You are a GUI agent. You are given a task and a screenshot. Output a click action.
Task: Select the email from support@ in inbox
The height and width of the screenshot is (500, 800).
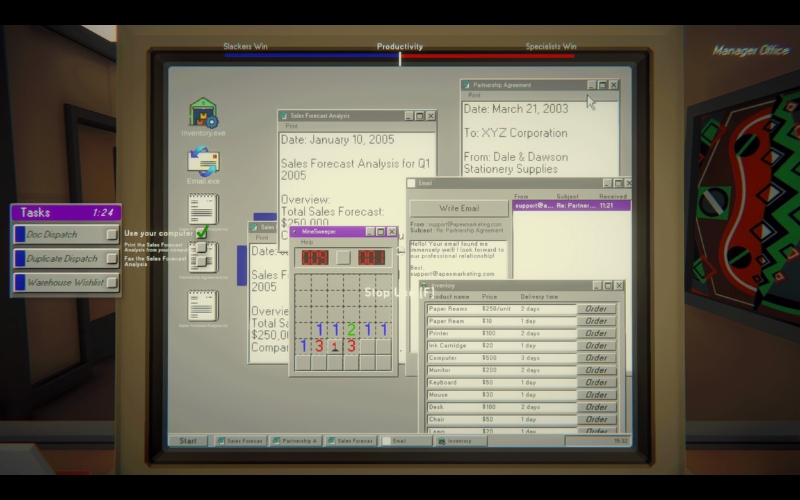click(x=570, y=205)
